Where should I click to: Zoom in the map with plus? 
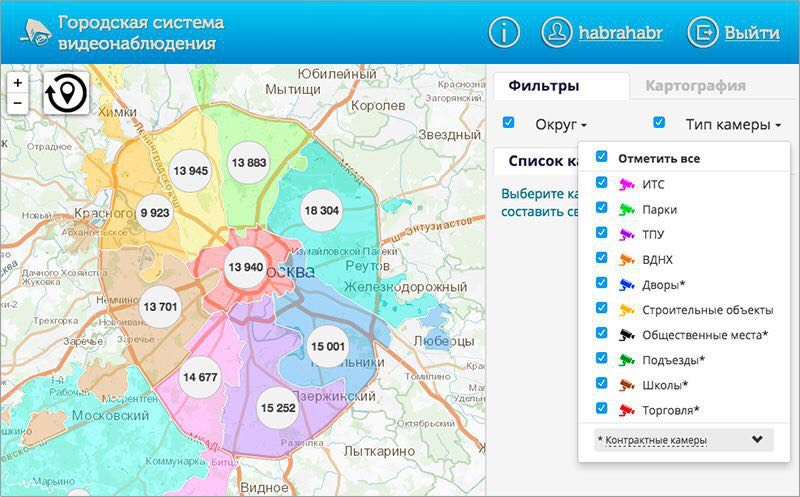(x=18, y=82)
